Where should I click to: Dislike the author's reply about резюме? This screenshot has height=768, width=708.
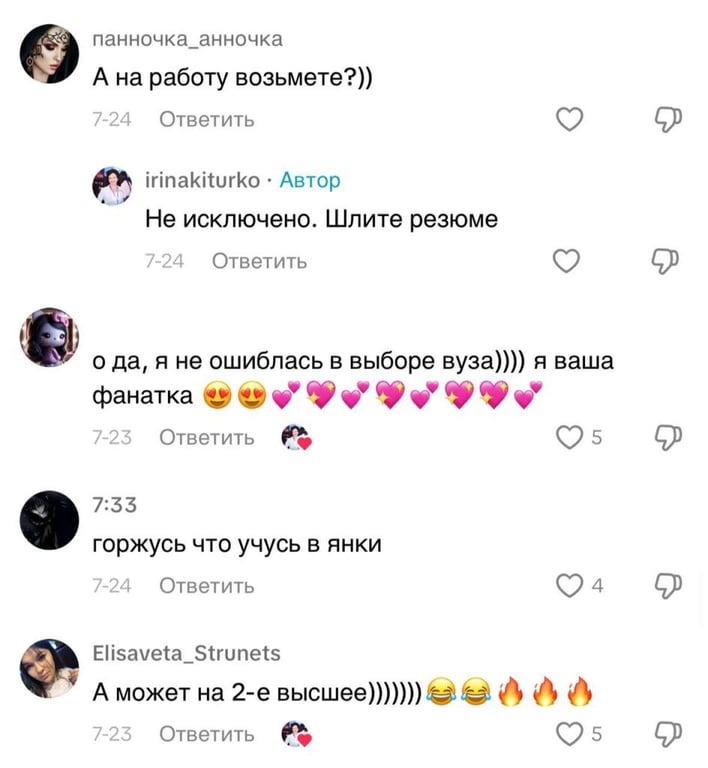pyautogui.click(x=665, y=261)
